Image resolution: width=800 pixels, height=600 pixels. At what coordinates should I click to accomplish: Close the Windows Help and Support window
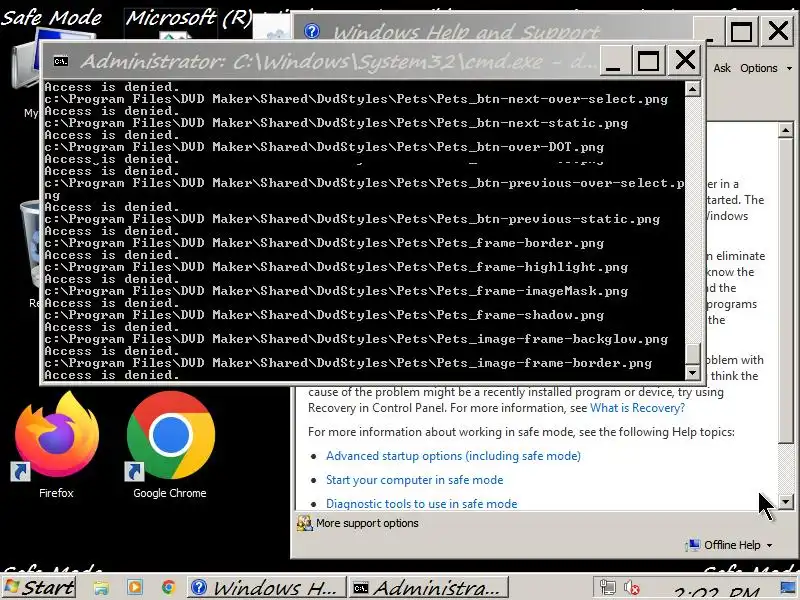coord(778,32)
